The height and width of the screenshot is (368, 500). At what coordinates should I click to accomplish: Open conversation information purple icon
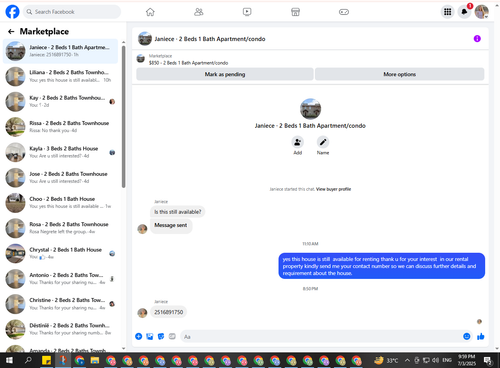(x=477, y=39)
